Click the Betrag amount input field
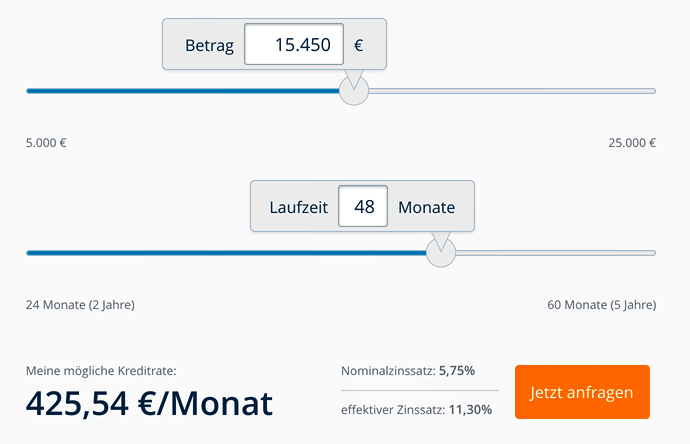 [294, 44]
